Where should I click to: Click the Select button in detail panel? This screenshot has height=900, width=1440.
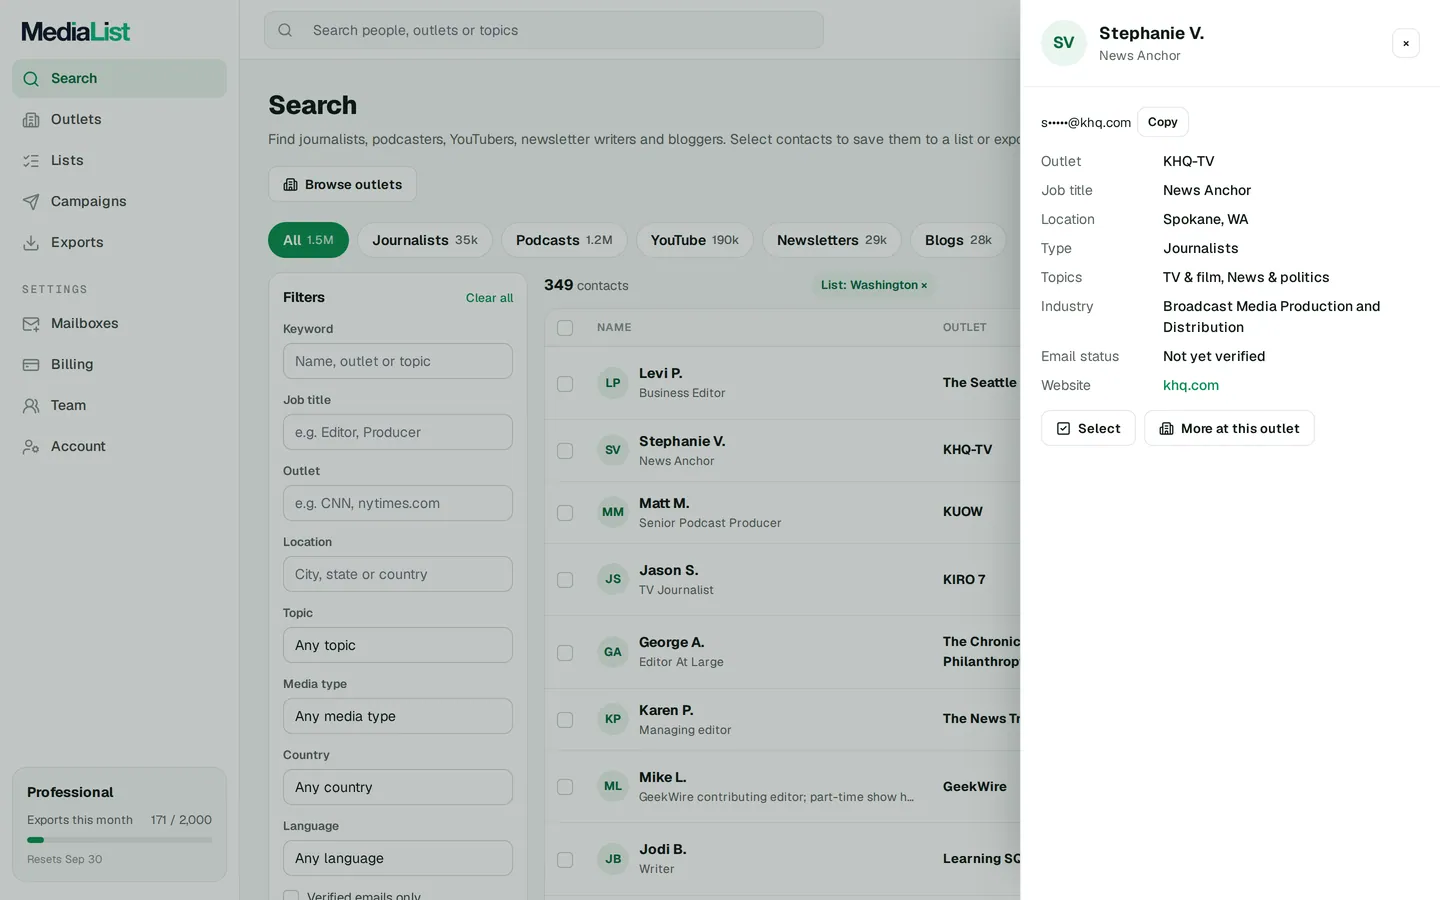coord(1088,428)
